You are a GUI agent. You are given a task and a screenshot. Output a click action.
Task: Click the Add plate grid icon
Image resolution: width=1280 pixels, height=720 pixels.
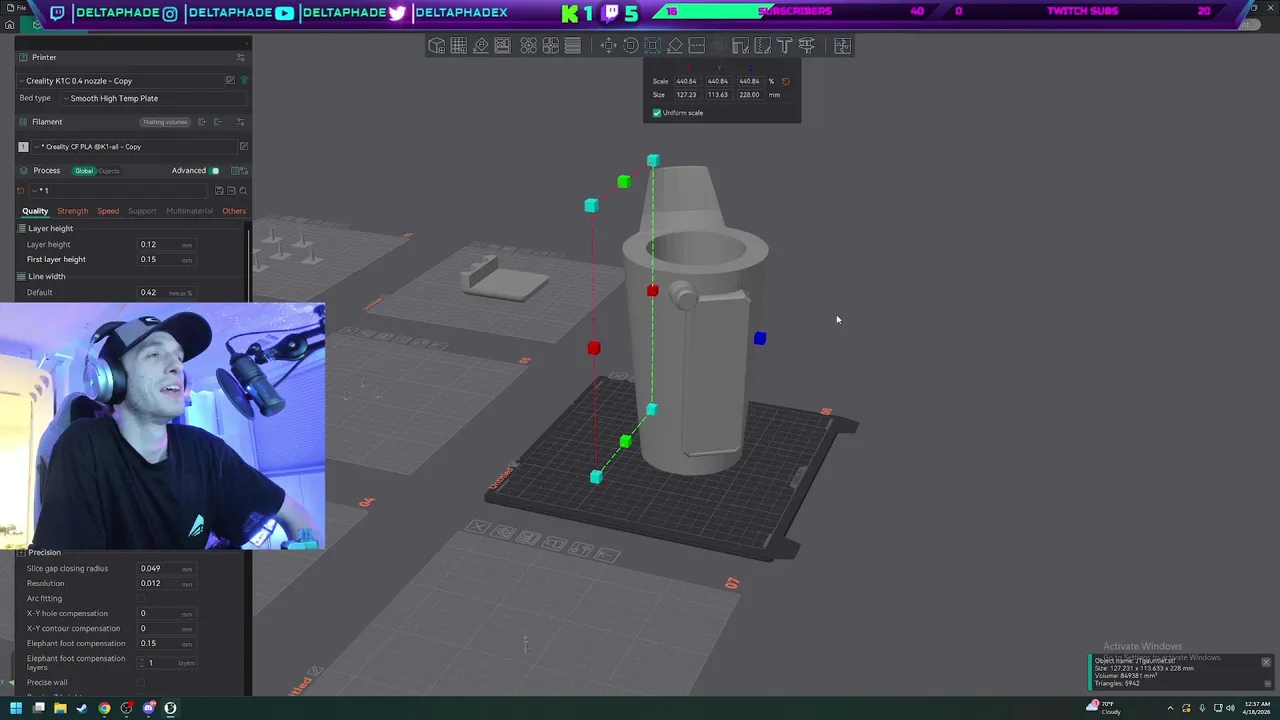coord(459,46)
